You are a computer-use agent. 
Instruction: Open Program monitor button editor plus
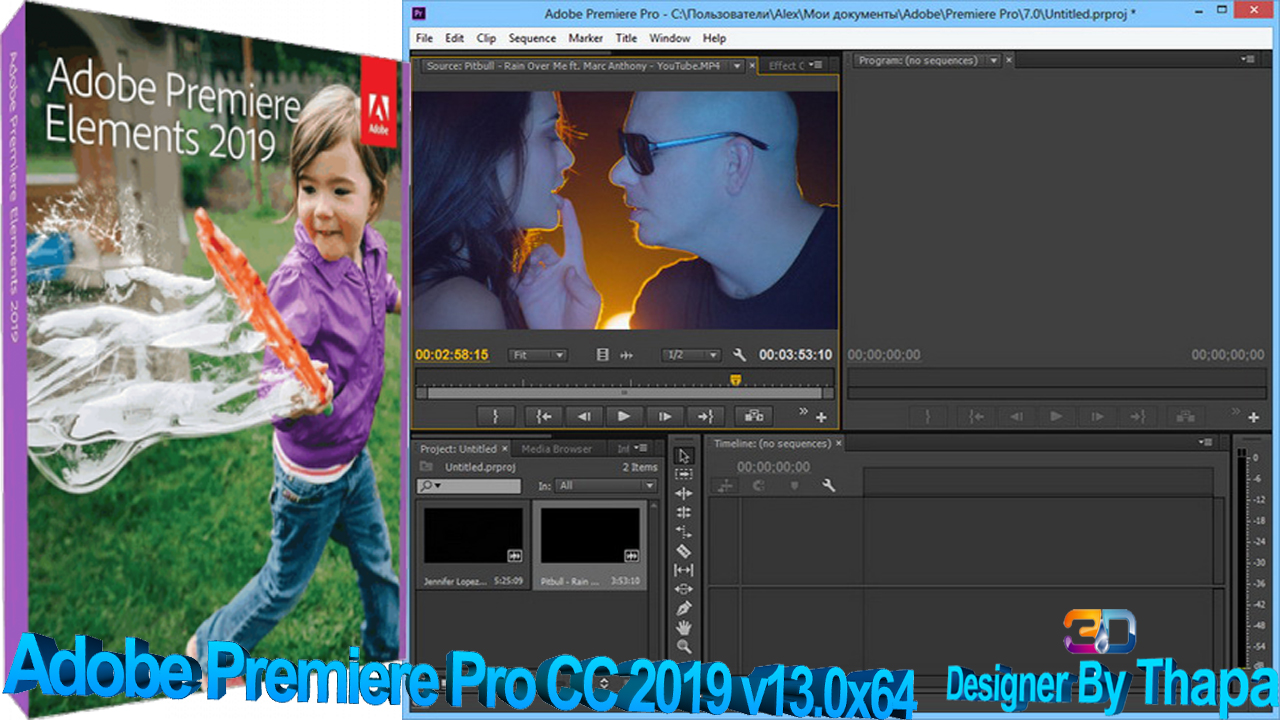click(1253, 417)
